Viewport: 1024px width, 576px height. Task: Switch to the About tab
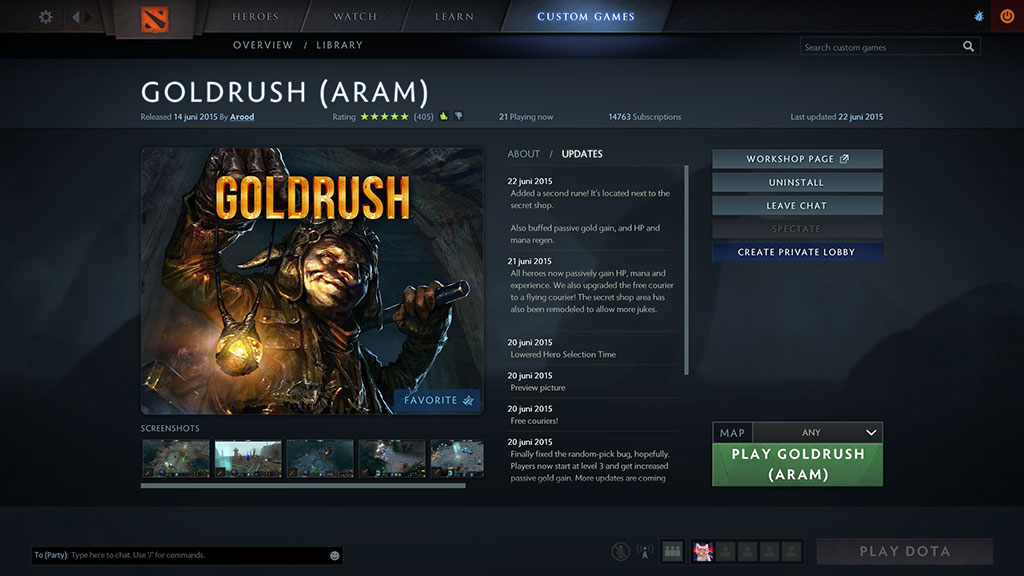pos(523,154)
